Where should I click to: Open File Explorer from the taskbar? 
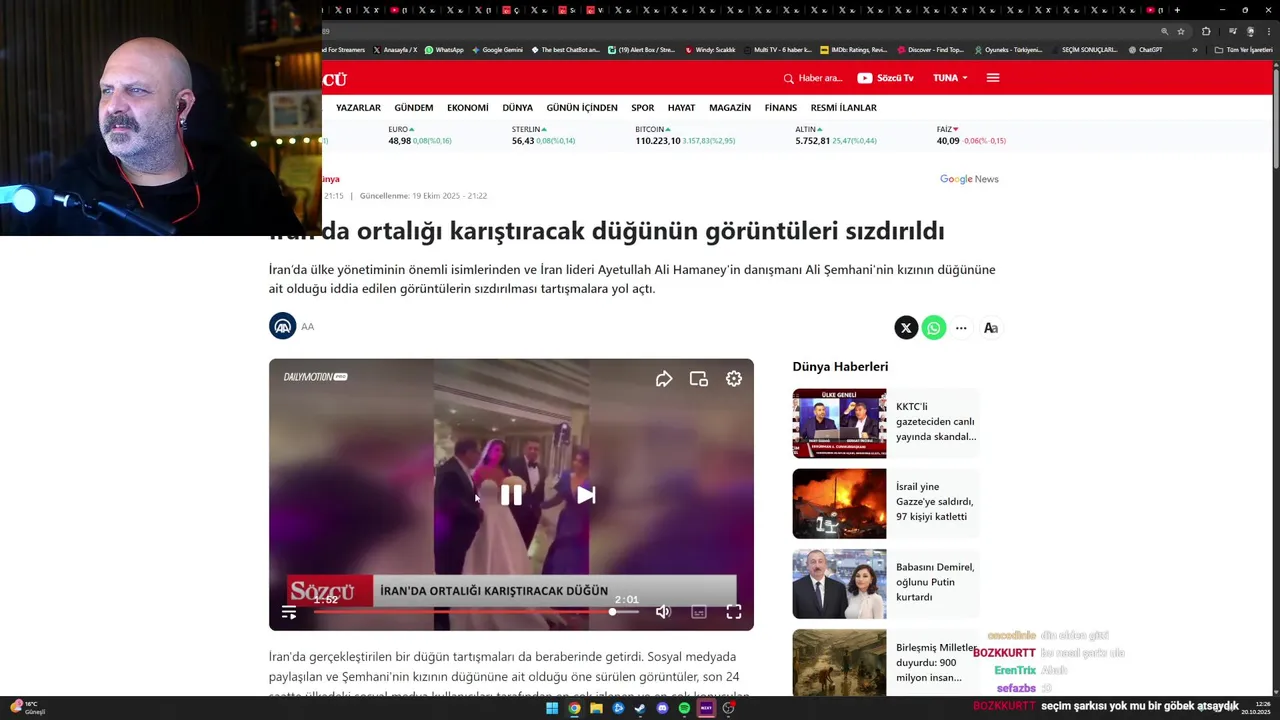click(596, 708)
